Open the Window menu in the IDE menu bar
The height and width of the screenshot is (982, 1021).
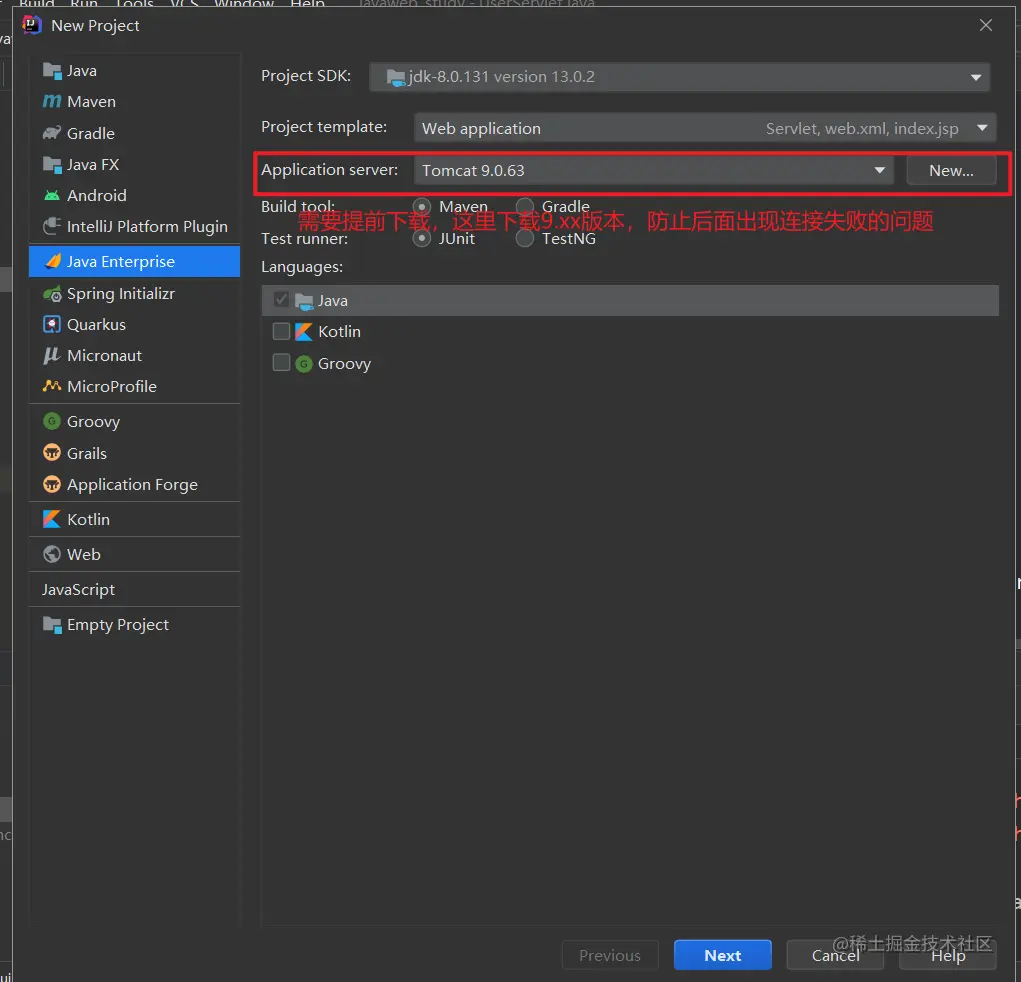(244, 4)
